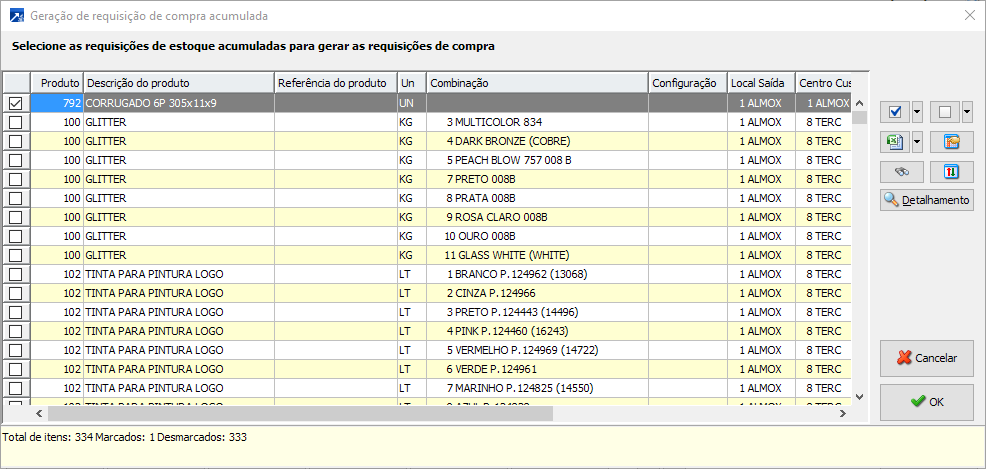This screenshot has width=1000, height=476.
Task: Check the GLITTER 9 ROSA CLARO 008B row
Action: (x=16, y=217)
